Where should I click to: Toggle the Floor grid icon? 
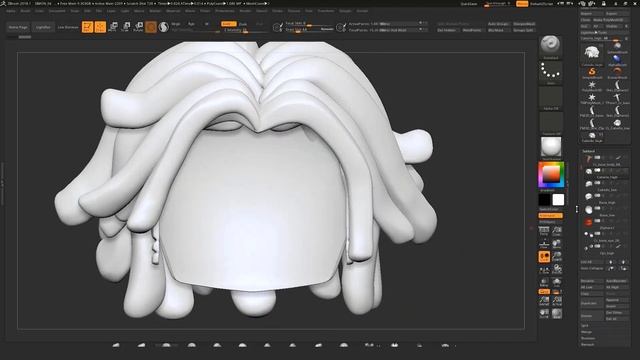[x=544, y=244]
